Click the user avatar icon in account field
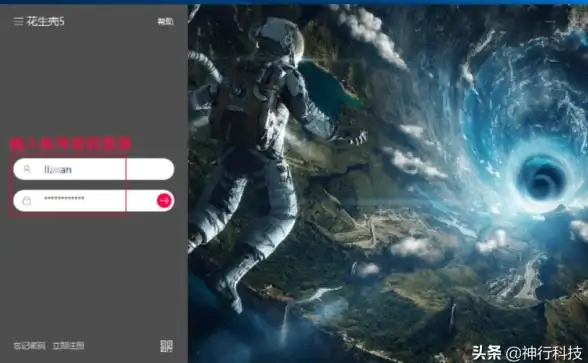Image resolution: width=588 pixels, height=363 pixels. (x=27, y=169)
